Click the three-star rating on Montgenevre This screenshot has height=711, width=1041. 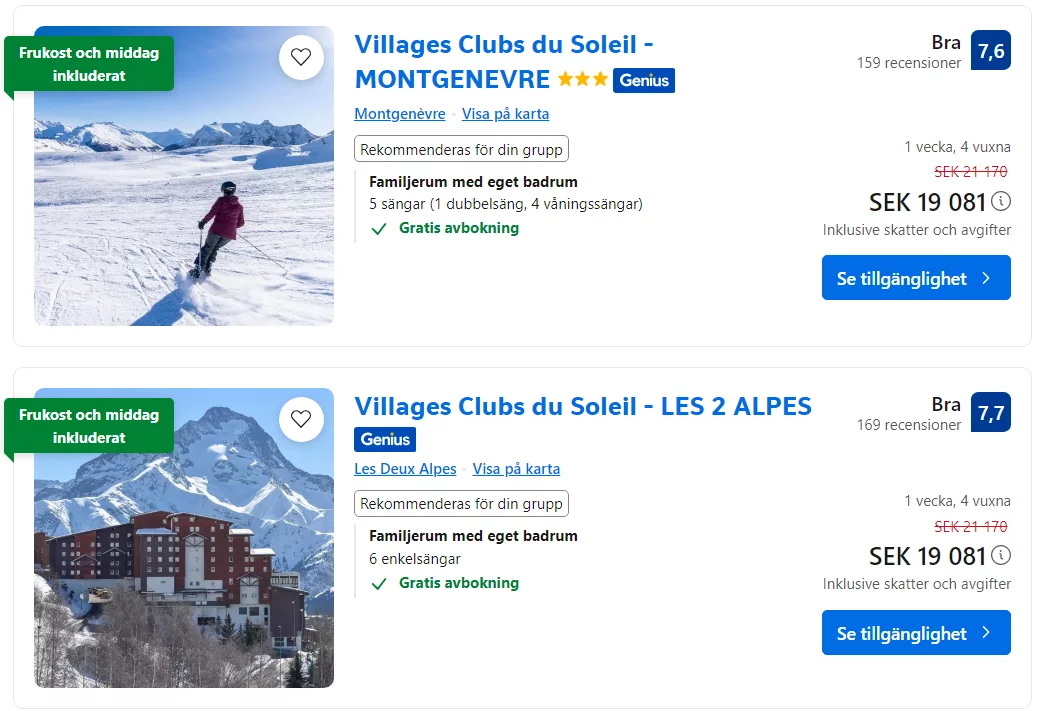tap(582, 79)
